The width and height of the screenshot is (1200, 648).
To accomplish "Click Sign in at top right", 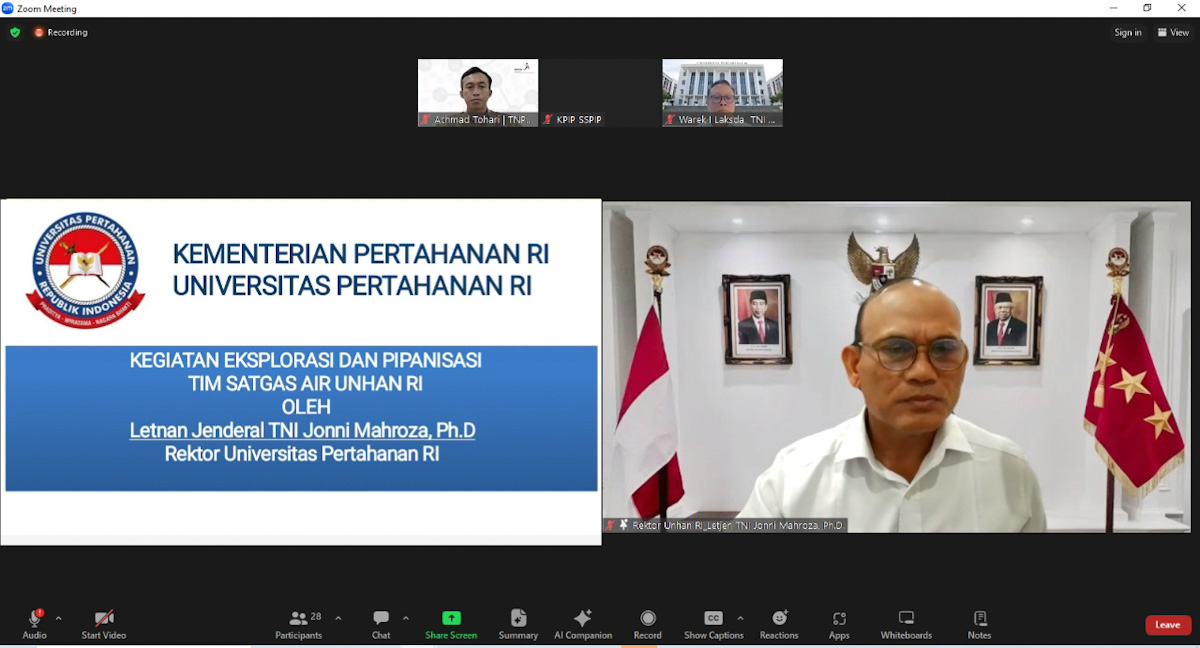I will (1128, 32).
